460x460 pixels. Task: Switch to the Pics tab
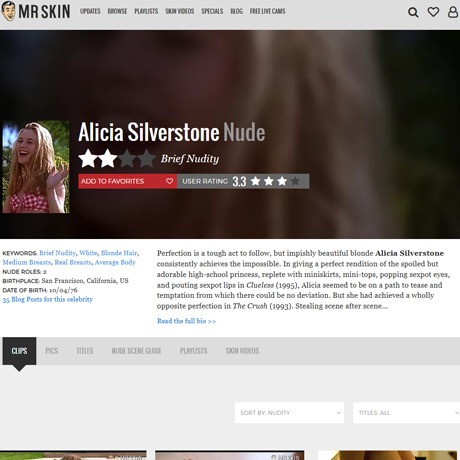tap(52, 351)
